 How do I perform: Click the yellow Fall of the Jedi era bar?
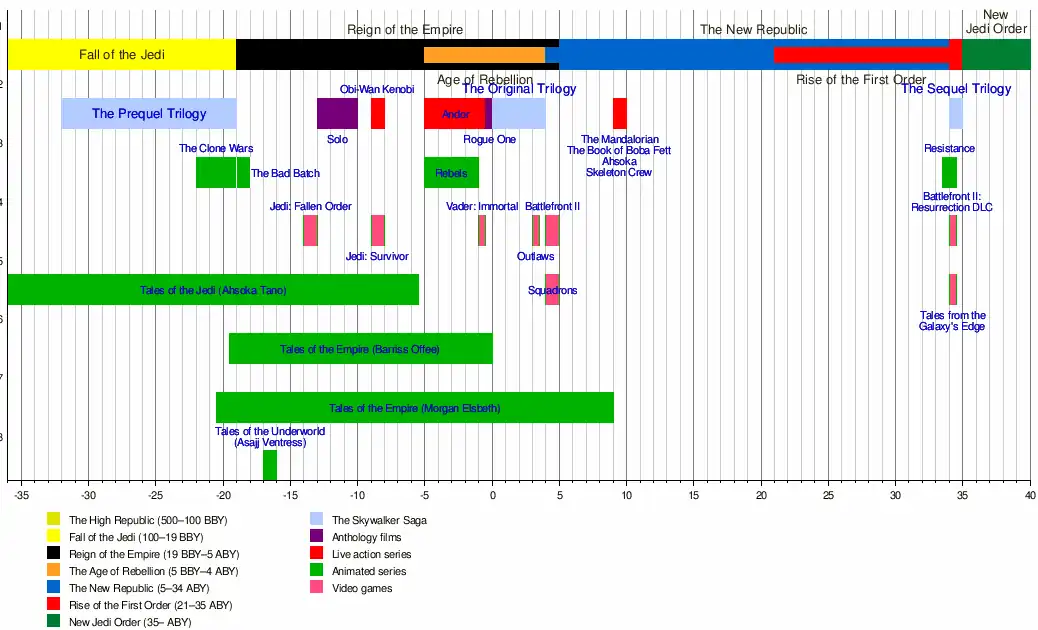coord(122,55)
